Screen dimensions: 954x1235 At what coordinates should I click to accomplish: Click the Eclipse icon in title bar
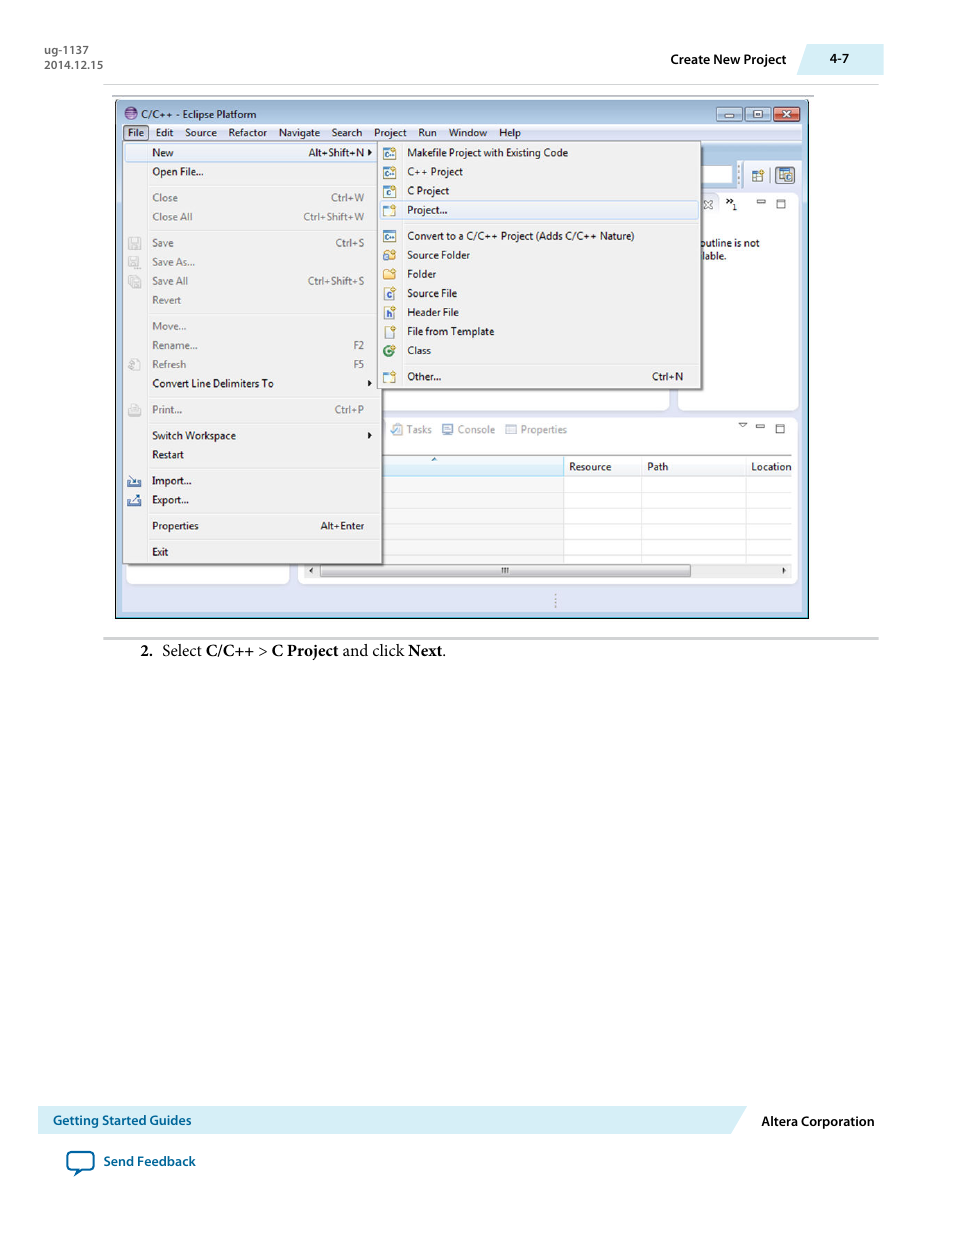pos(131,114)
